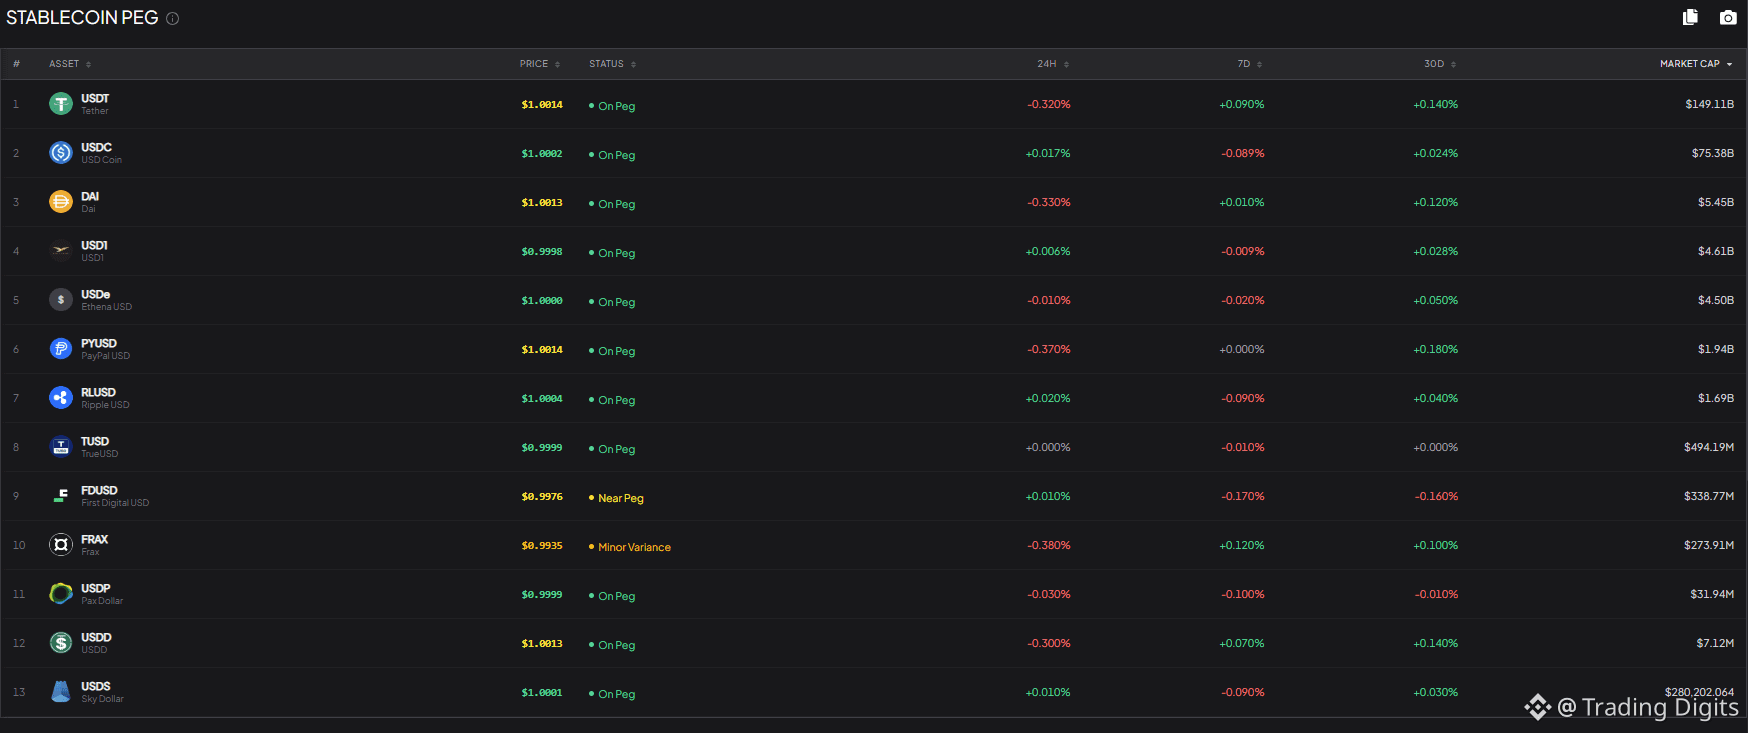Click the +0.180% 30D change for PYUSD

click(x=1435, y=349)
